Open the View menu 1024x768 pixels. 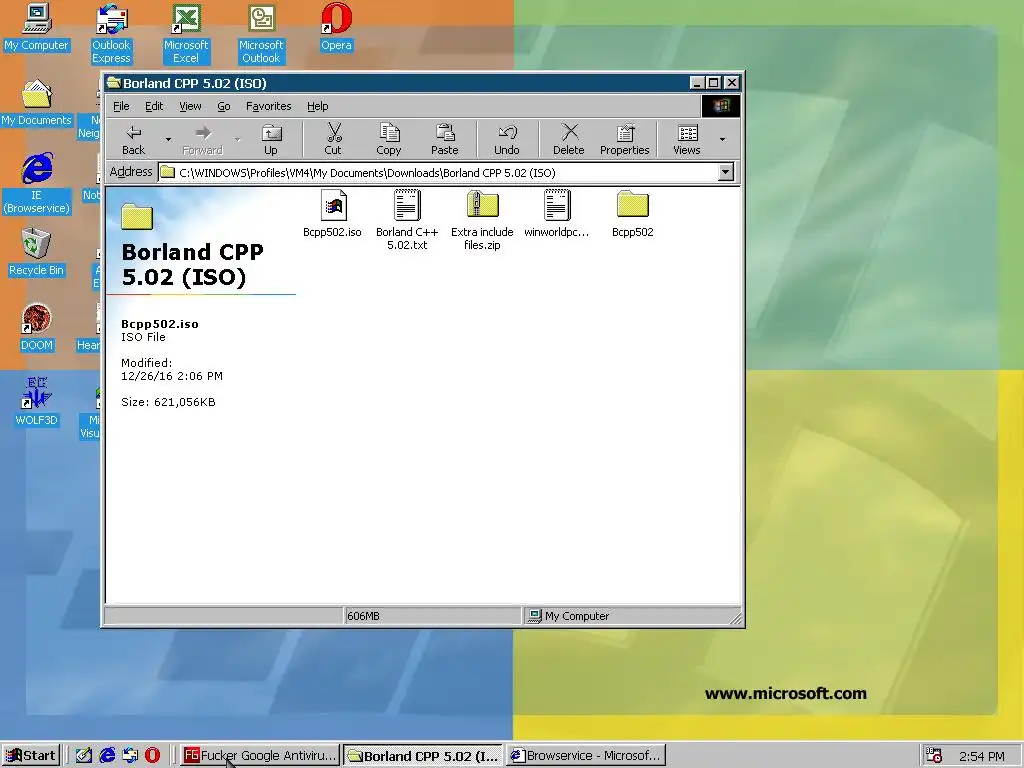point(190,106)
